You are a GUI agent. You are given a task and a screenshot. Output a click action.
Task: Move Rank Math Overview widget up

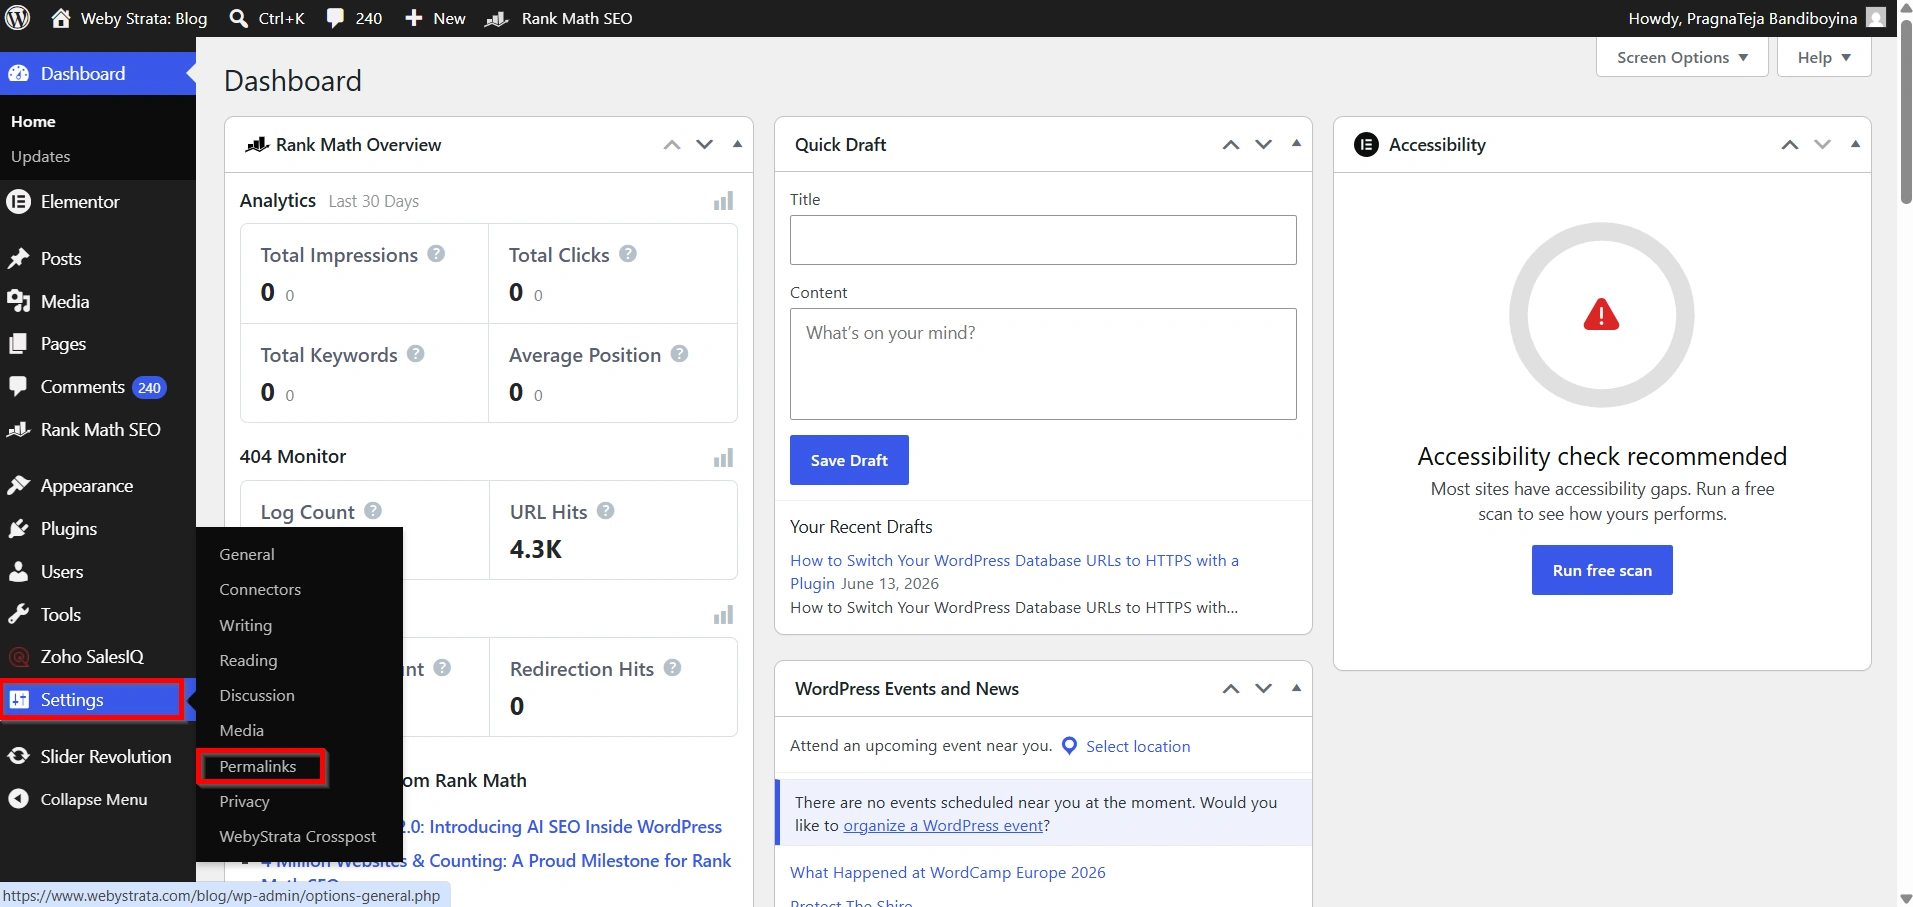[x=672, y=145]
